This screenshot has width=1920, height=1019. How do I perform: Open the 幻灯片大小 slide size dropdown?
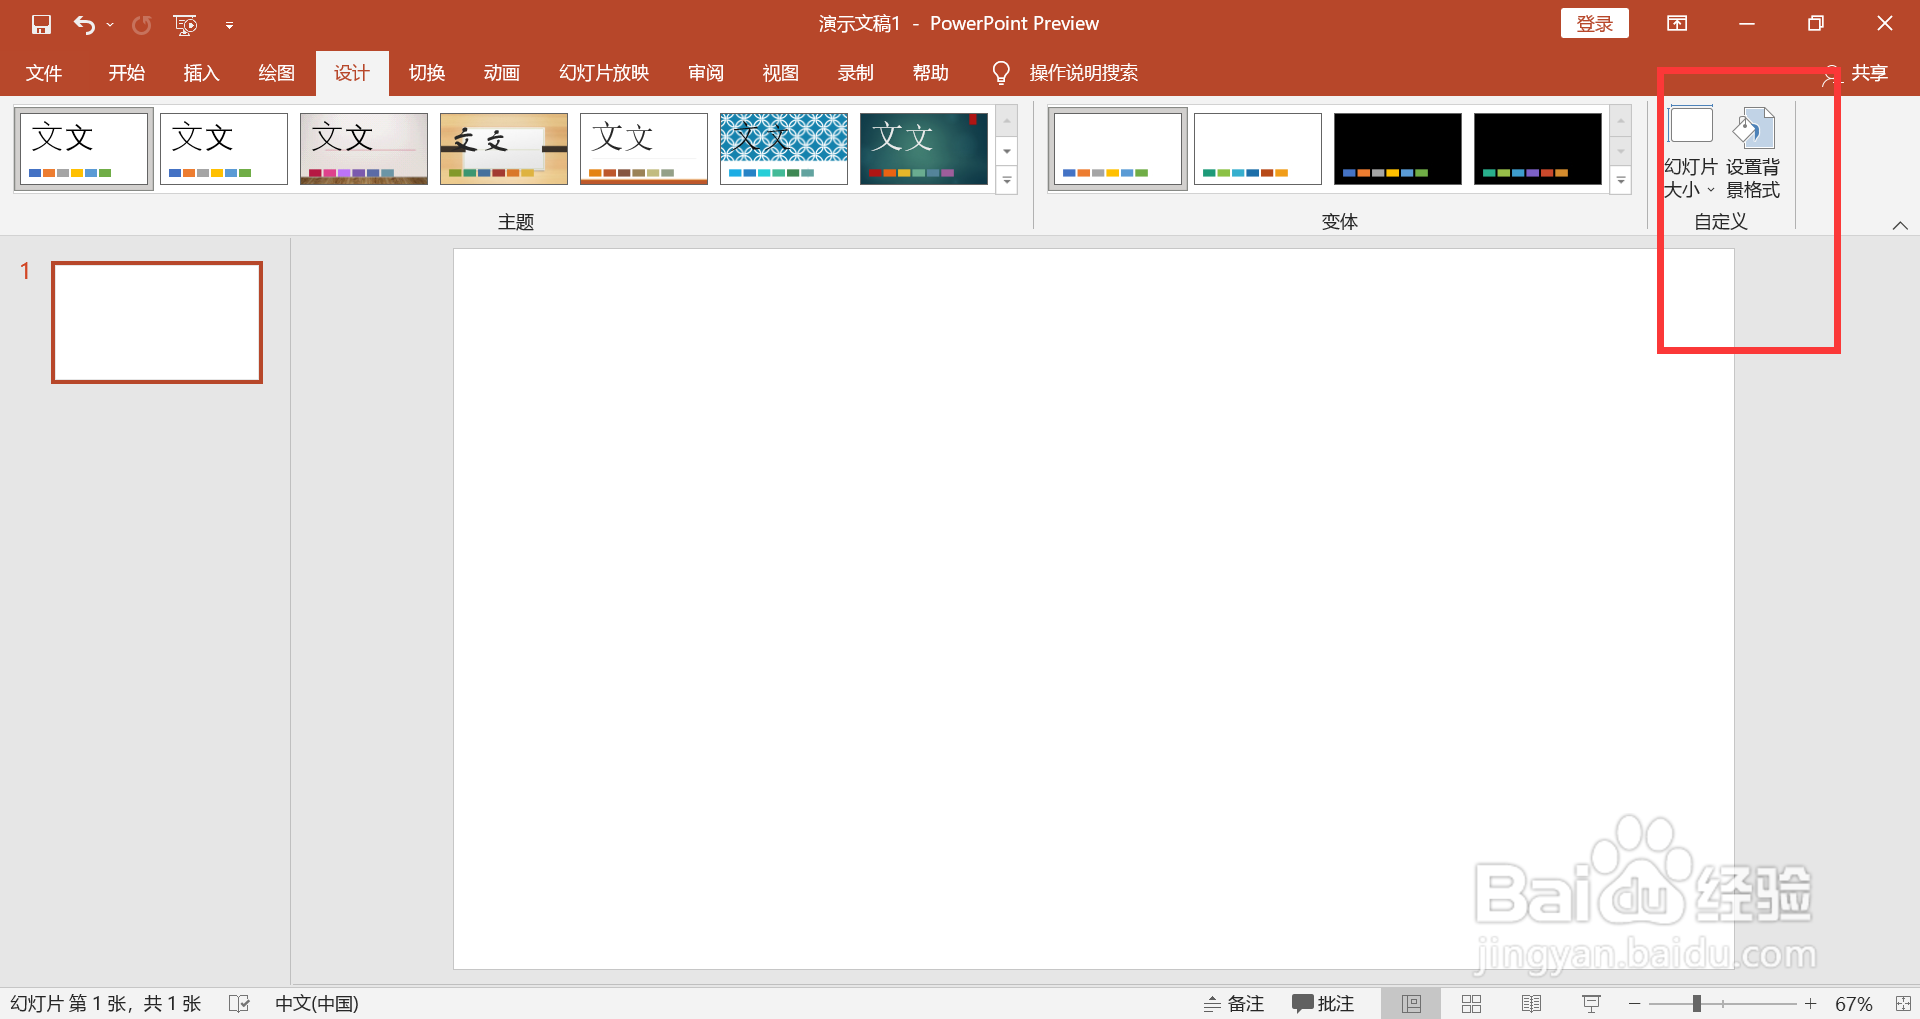click(1690, 152)
